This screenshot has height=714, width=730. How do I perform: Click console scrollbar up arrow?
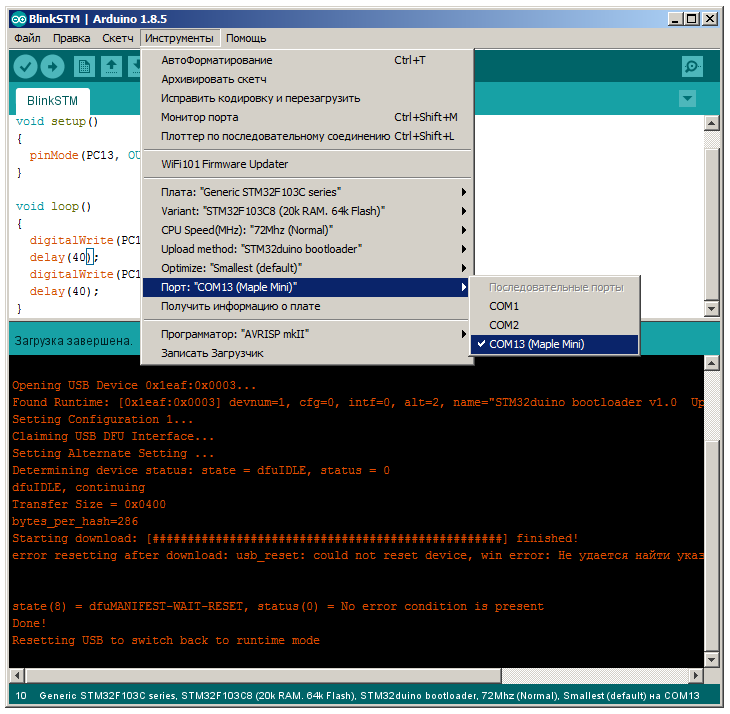pos(711,363)
